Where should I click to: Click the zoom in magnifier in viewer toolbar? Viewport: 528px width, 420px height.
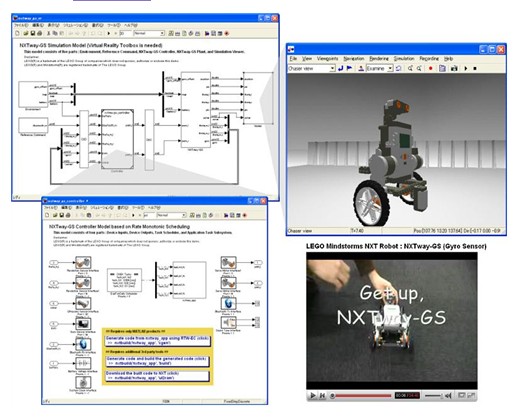click(x=410, y=68)
